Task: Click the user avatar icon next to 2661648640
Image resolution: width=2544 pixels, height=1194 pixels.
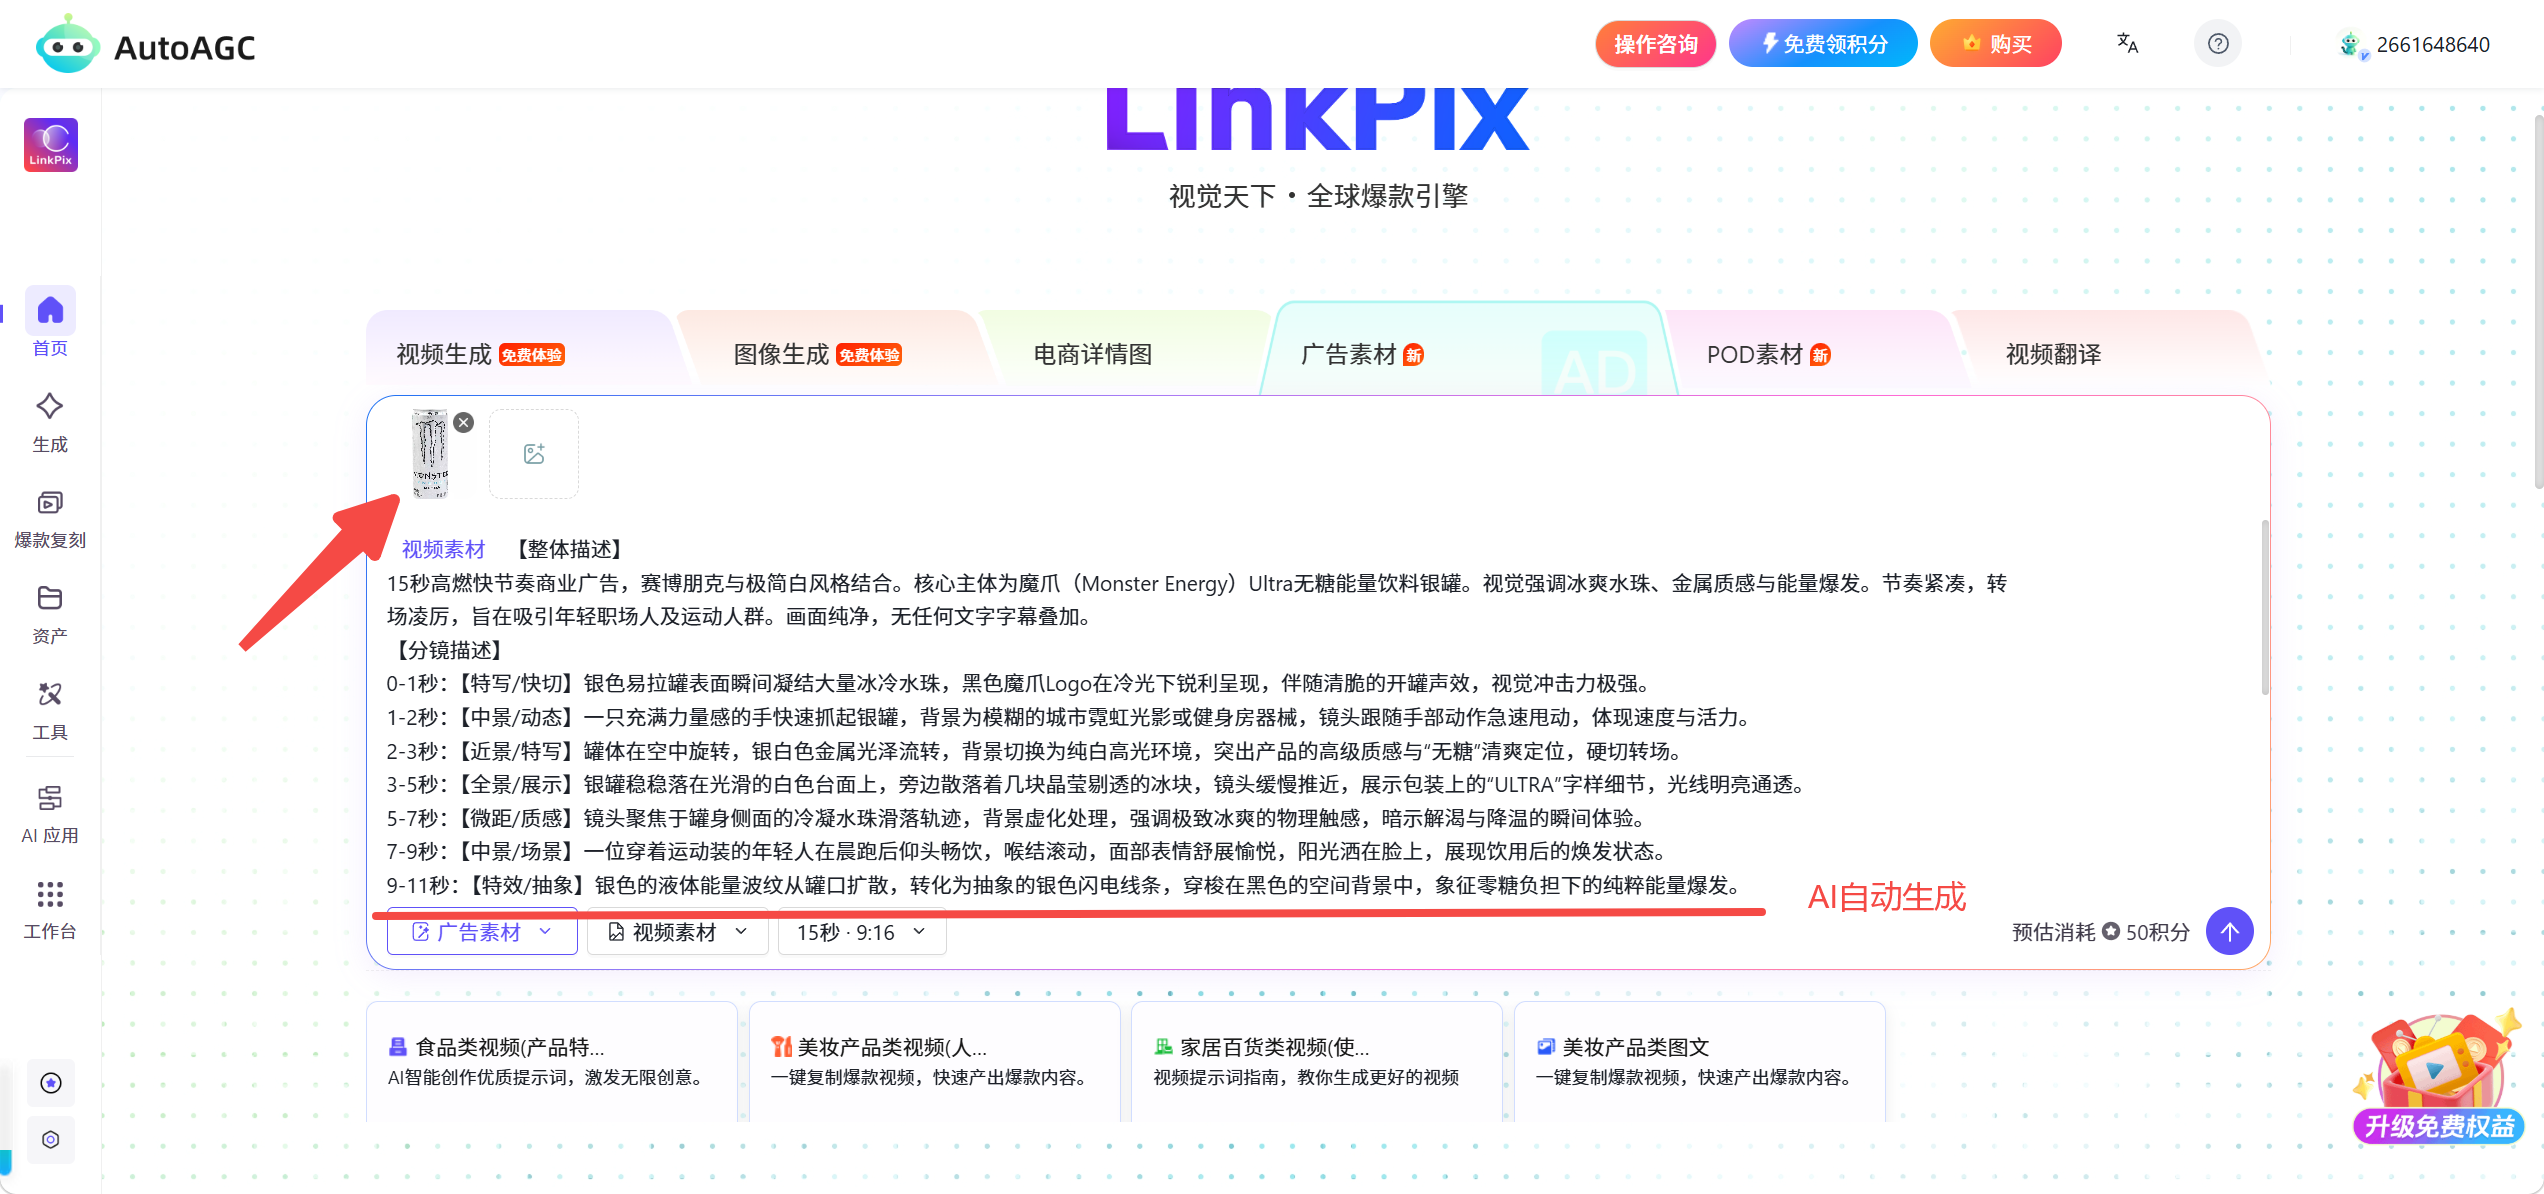Action: coord(2350,45)
